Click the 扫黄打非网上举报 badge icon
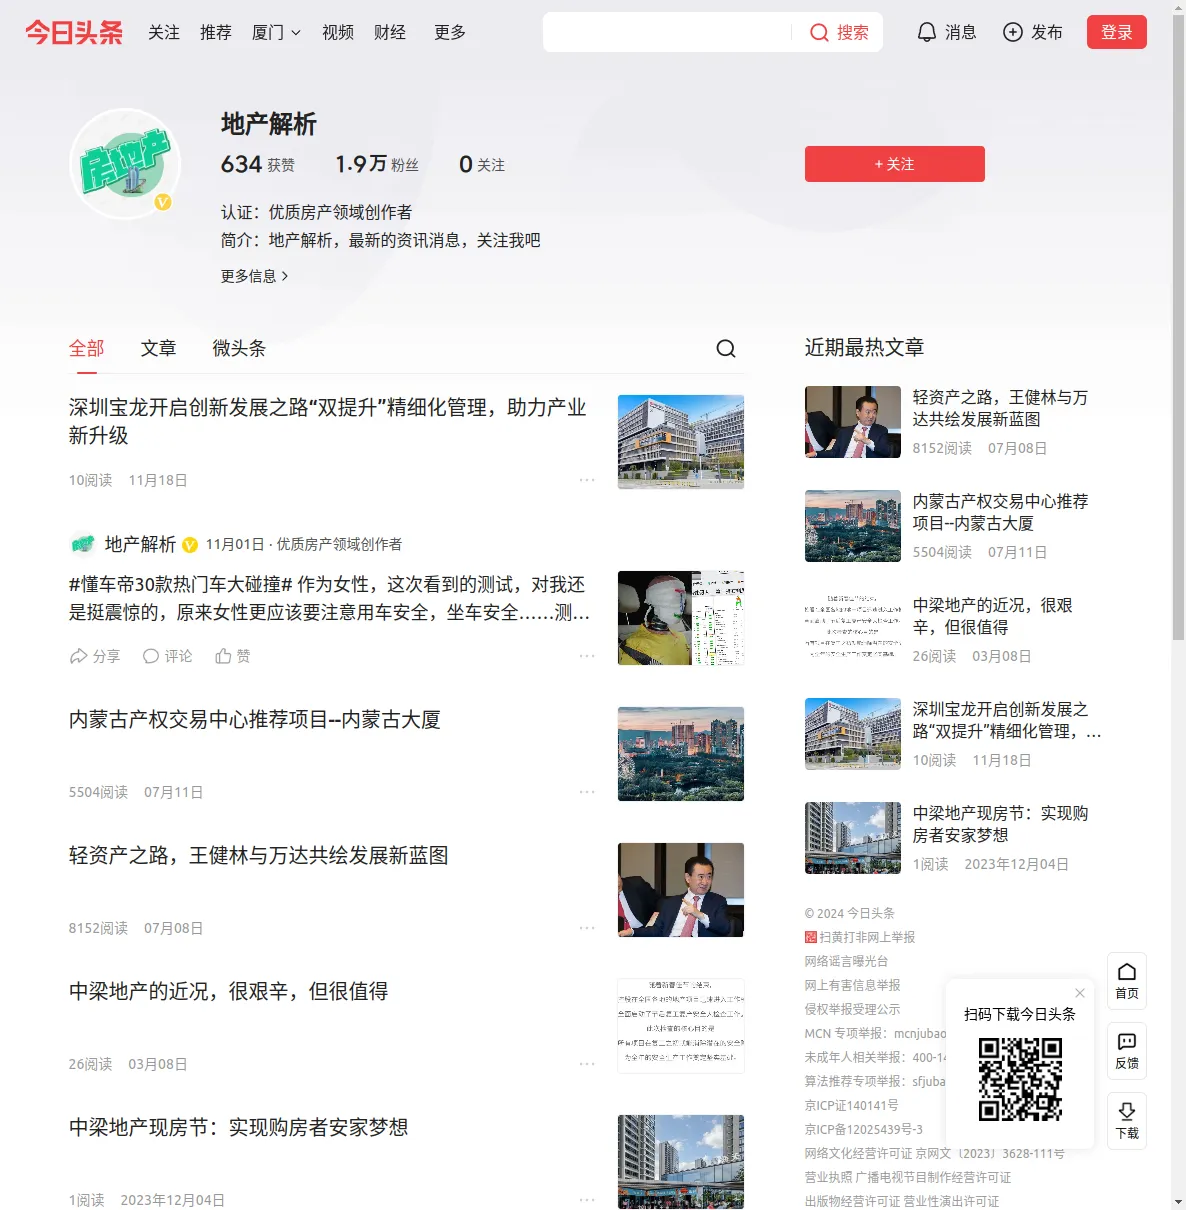 coord(811,937)
